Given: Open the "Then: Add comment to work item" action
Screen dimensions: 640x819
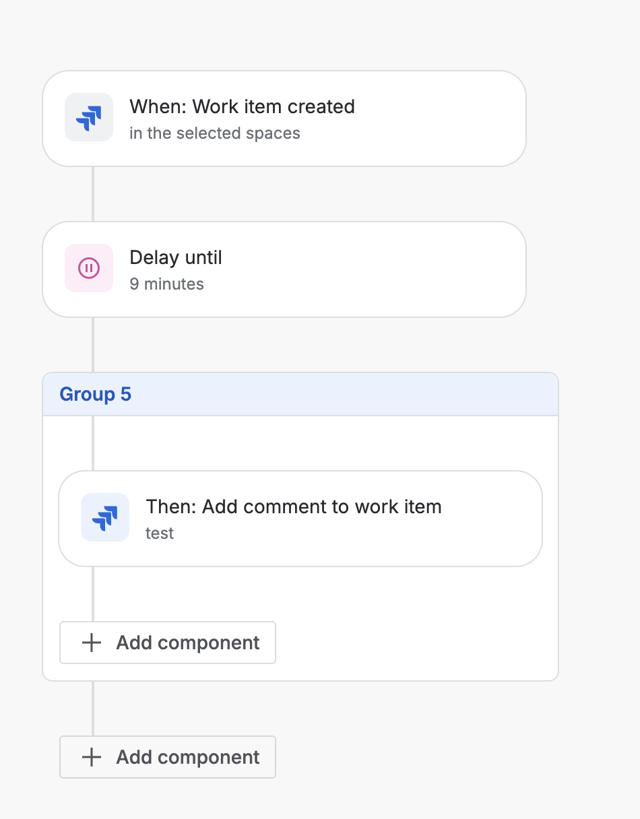Looking at the screenshot, I should tap(300, 517).
